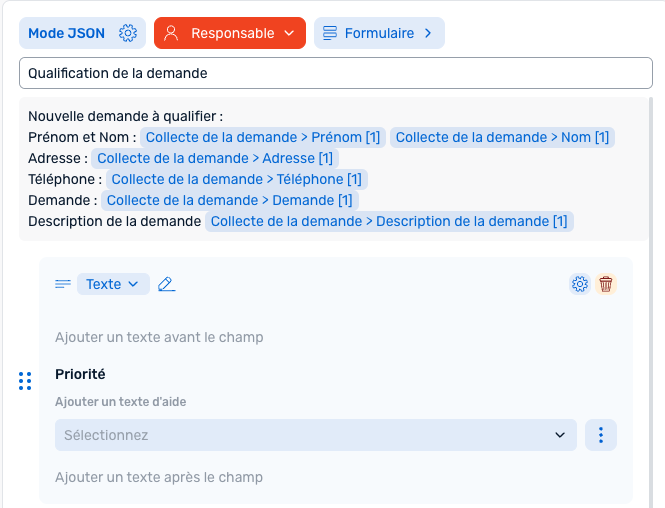This screenshot has height=508, width=665.
Task: Click the text lines icon beside Texte
Action: coord(63,284)
